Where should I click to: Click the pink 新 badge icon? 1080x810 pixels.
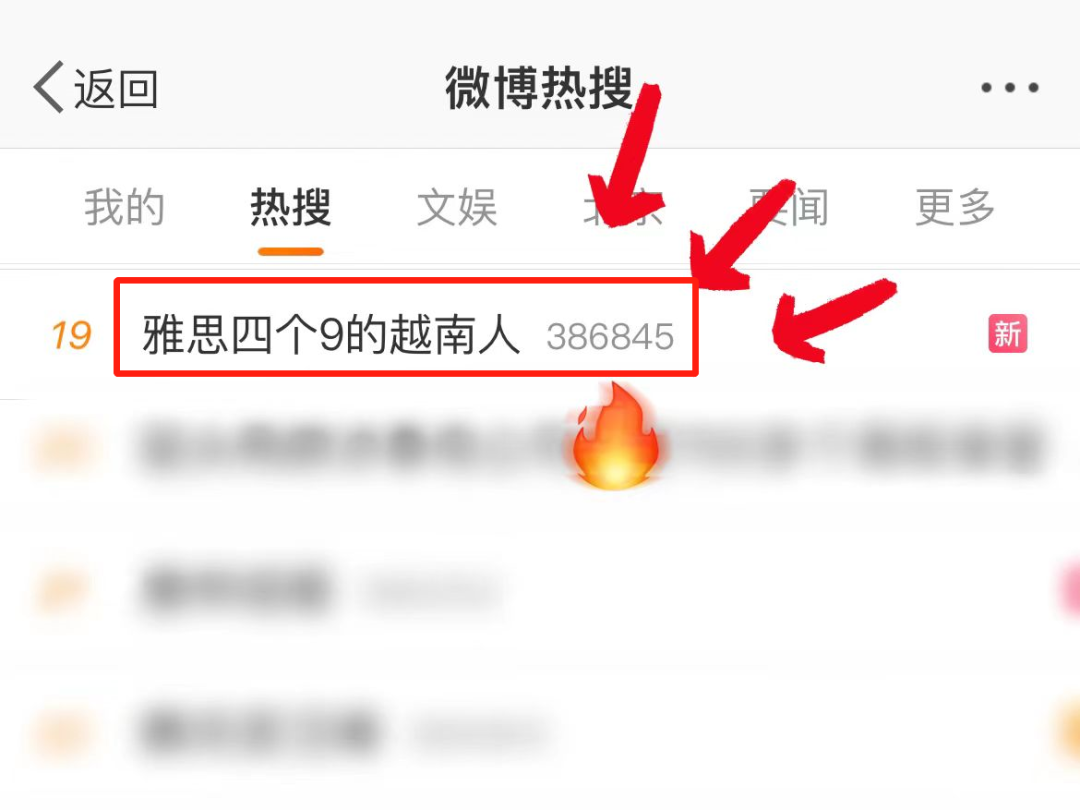point(1008,333)
